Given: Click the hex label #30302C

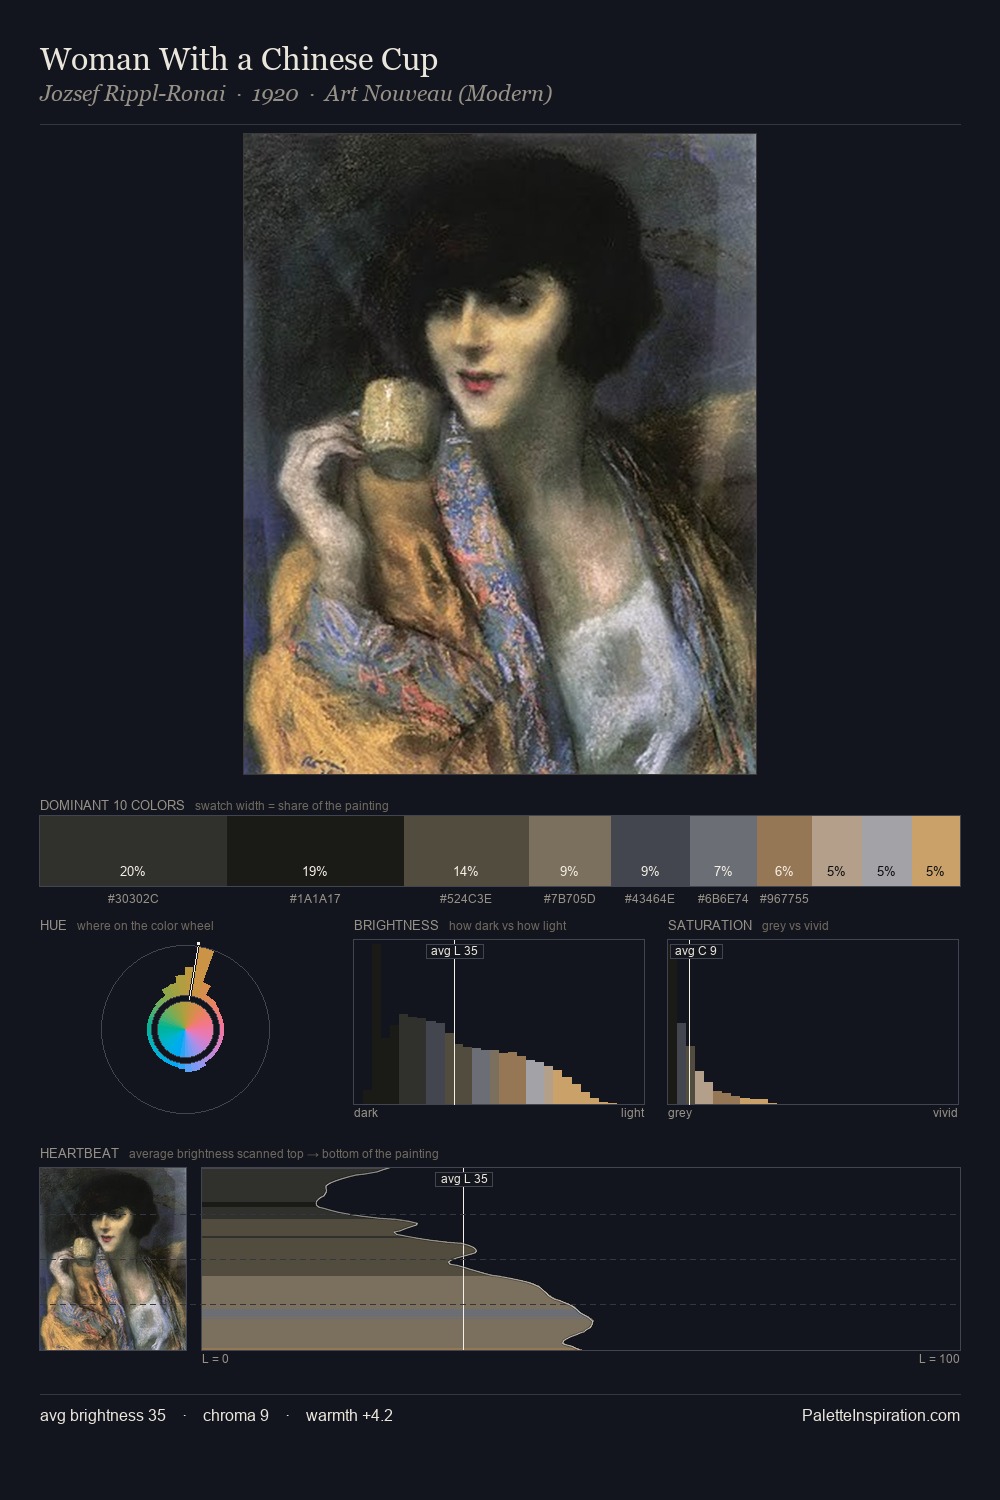Looking at the screenshot, I should tap(133, 899).
